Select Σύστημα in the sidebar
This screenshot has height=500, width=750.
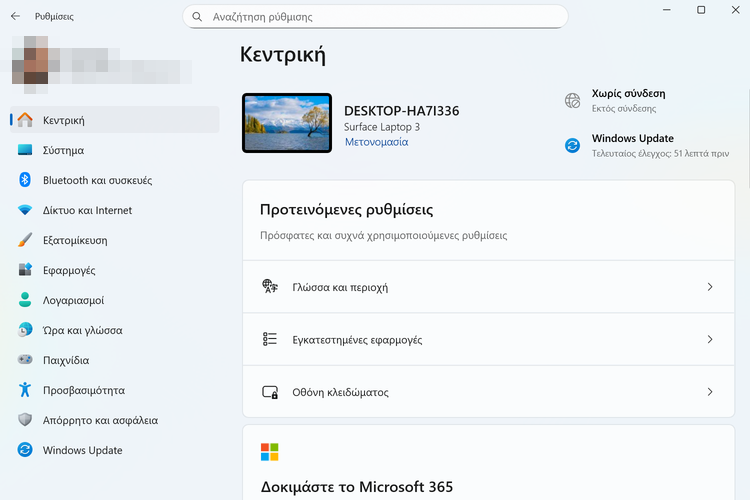tap(63, 150)
